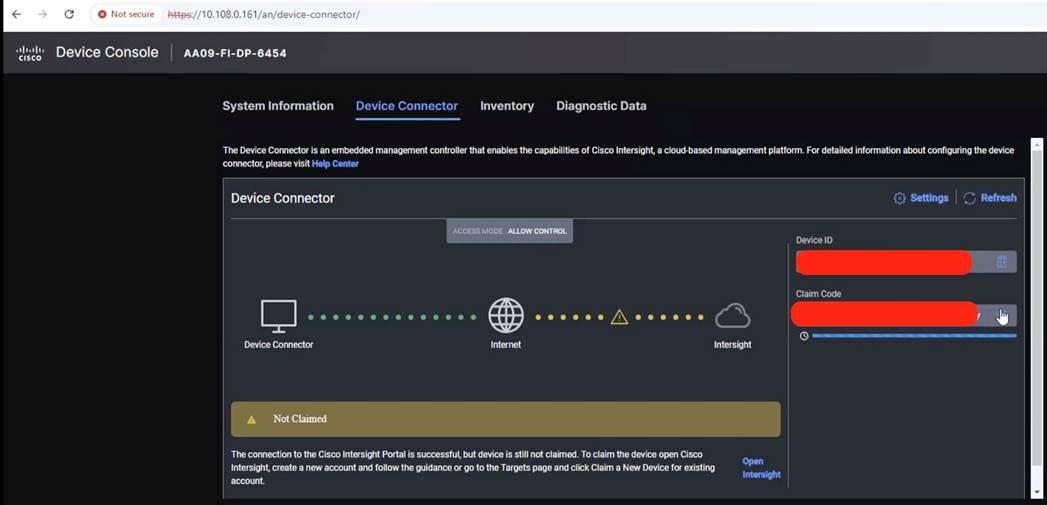Click the Internet globe icon
Image resolution: width=1047 pixels, height=505 pixels.
click(x=506, y=315)
